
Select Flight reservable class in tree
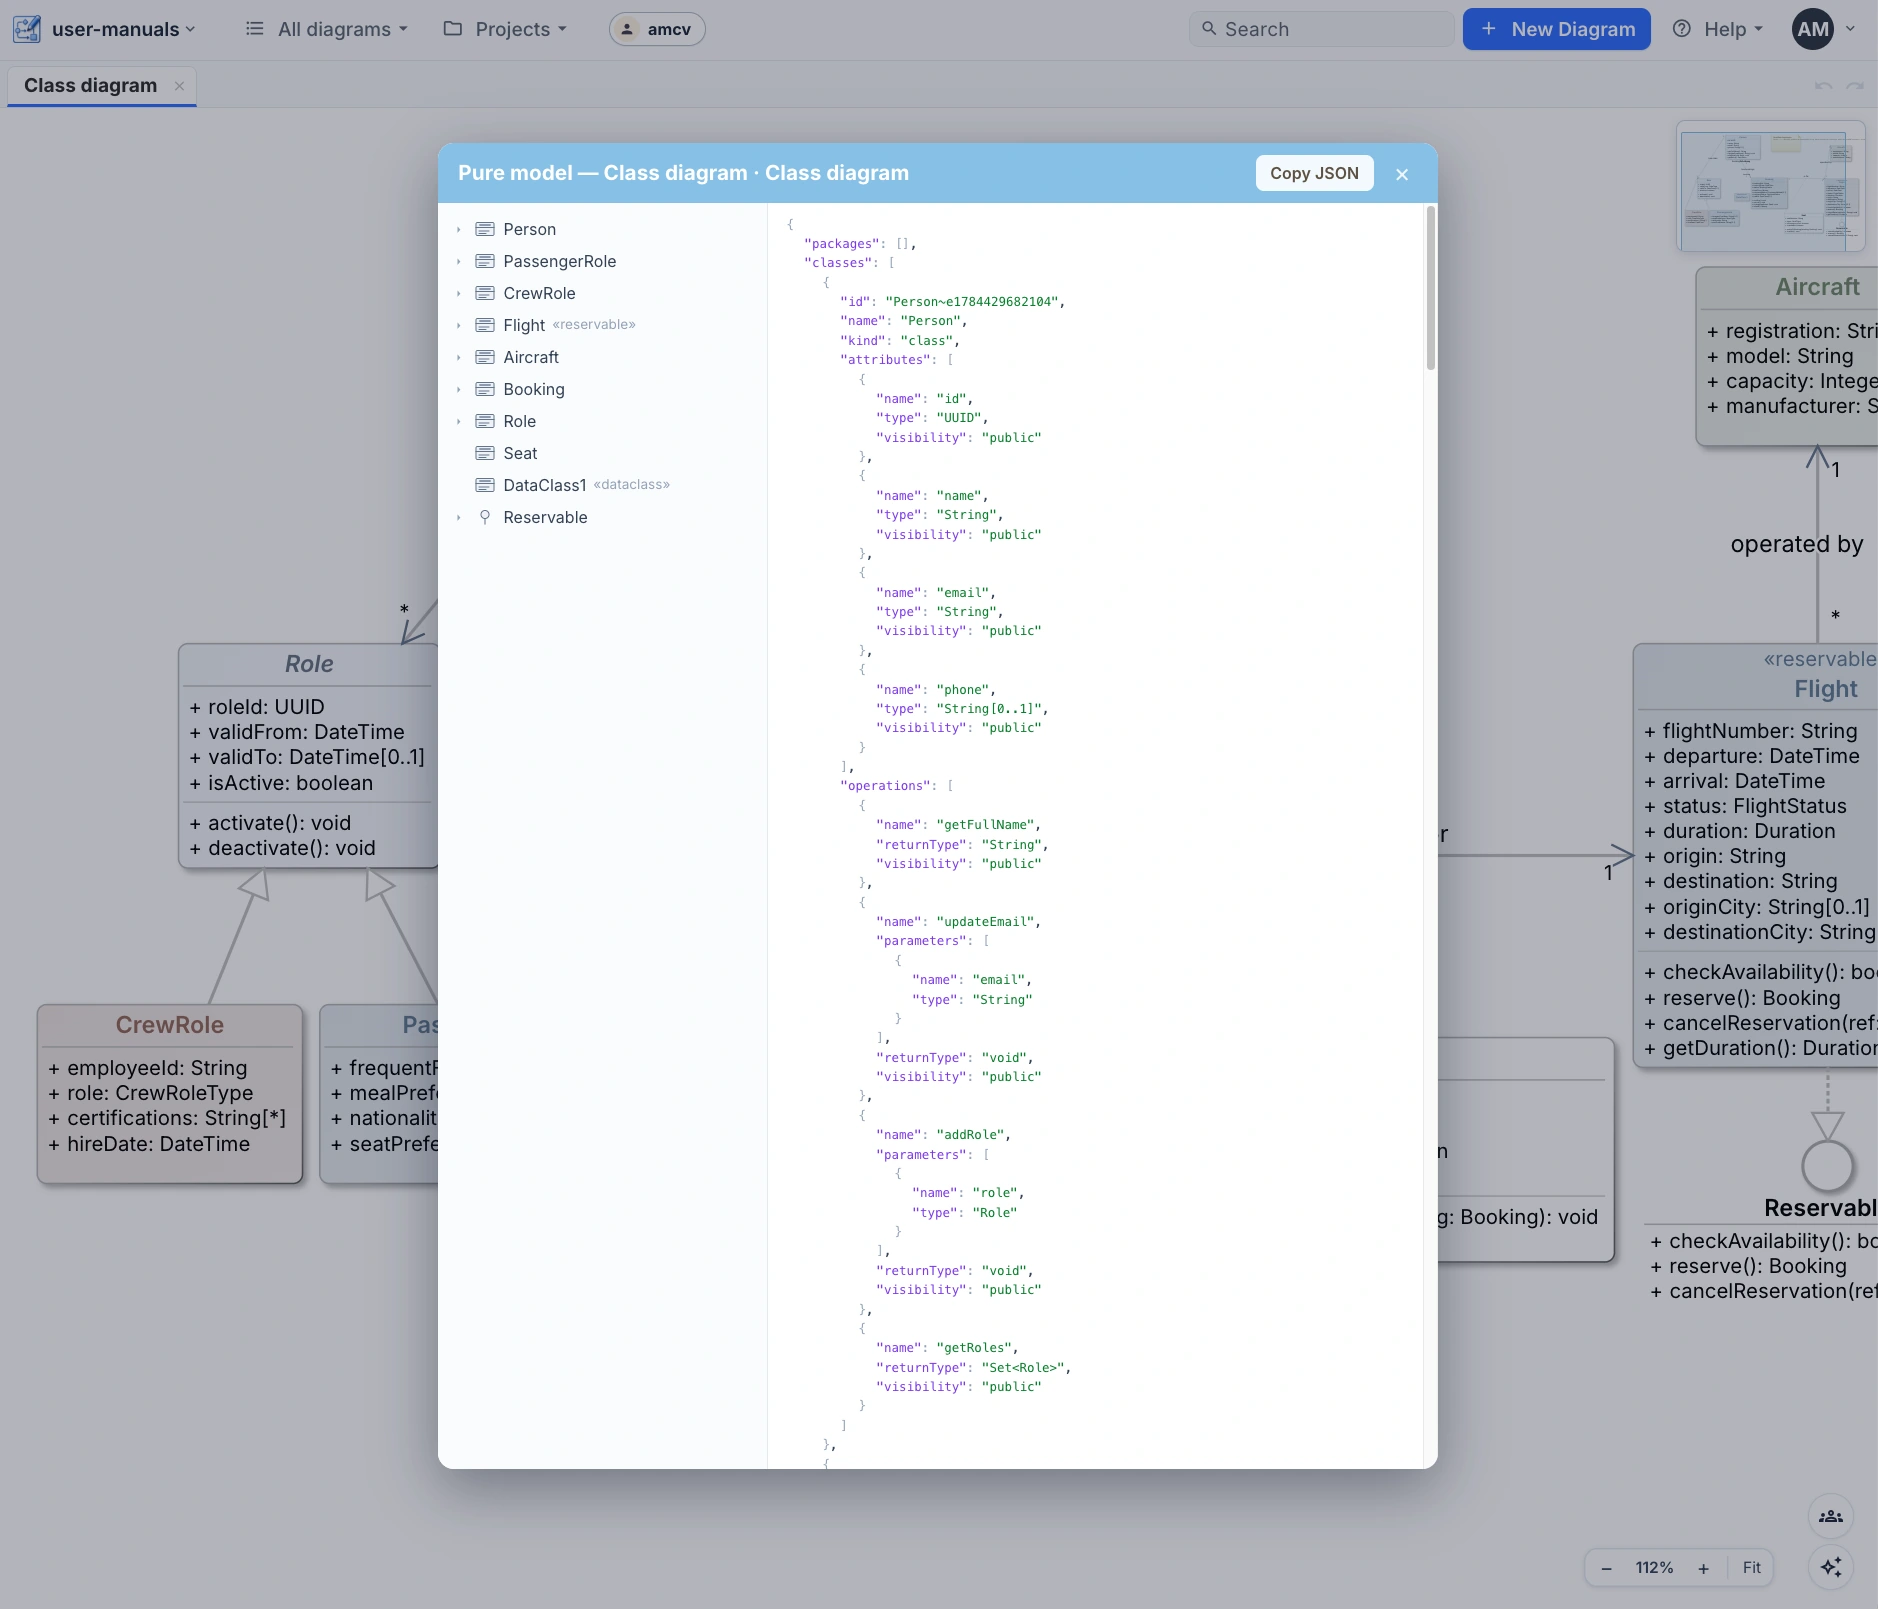[x=568, y=325]
